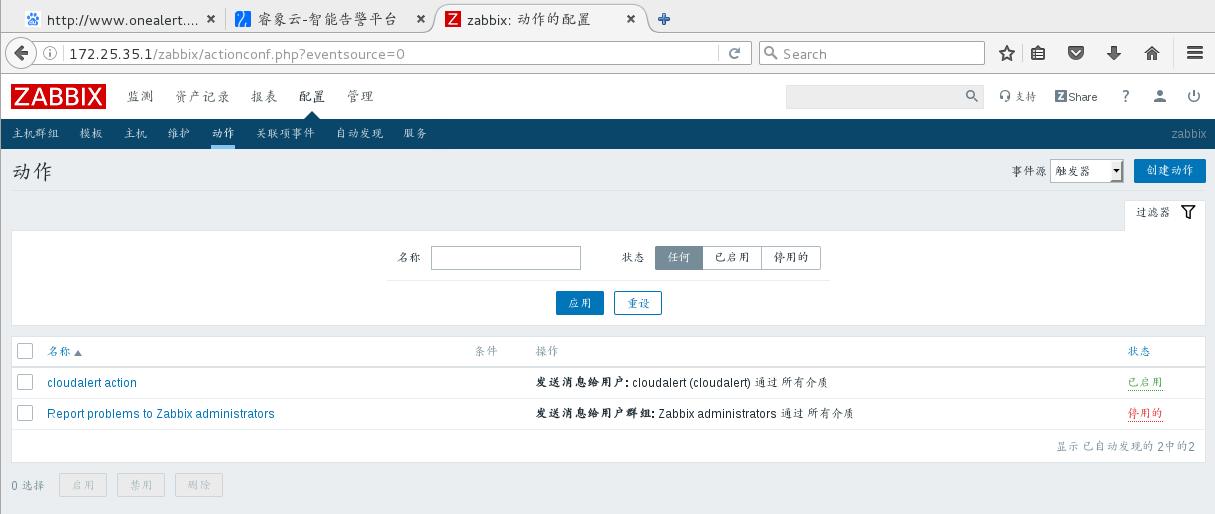
Task: Click the 创建动作 button
Action: pyautogui.click(x=1170, y=171)
